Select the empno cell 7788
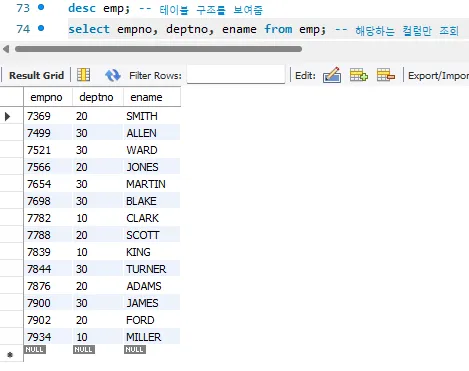This screenshot has height=371, width=469. point(48,235)
